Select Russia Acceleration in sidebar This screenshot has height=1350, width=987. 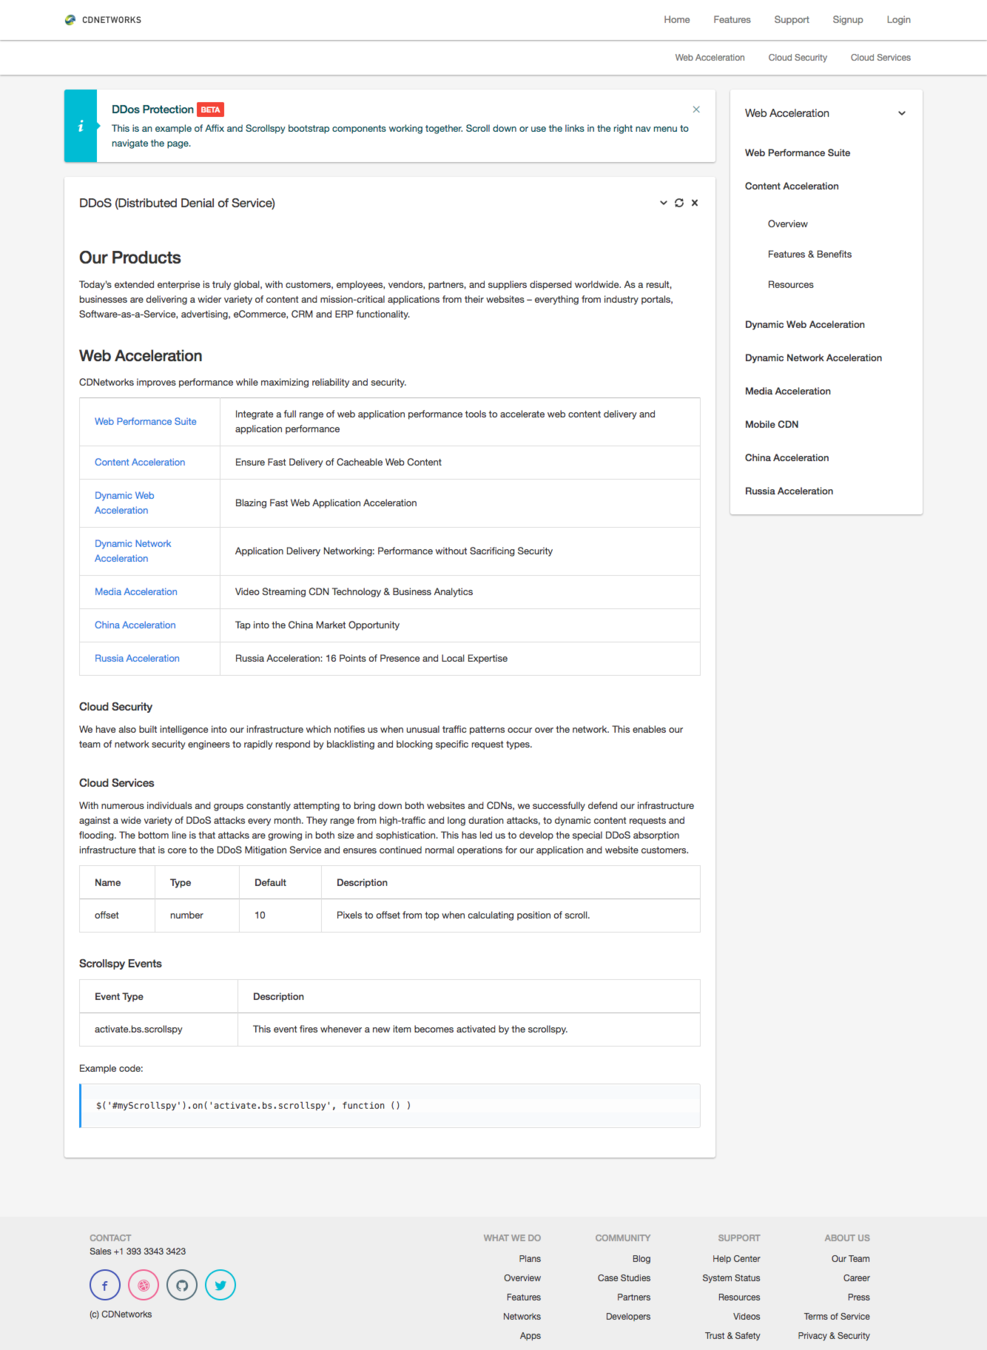[x=789, y=491]
